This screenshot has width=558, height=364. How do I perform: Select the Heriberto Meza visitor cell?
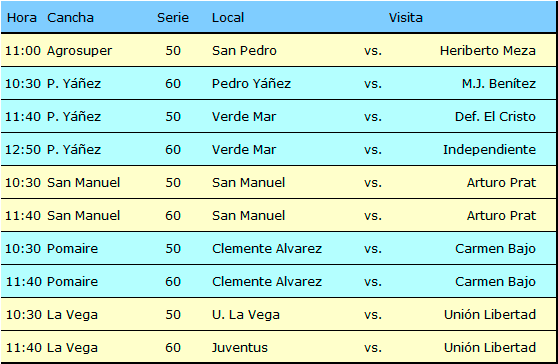tap(488, 51)
